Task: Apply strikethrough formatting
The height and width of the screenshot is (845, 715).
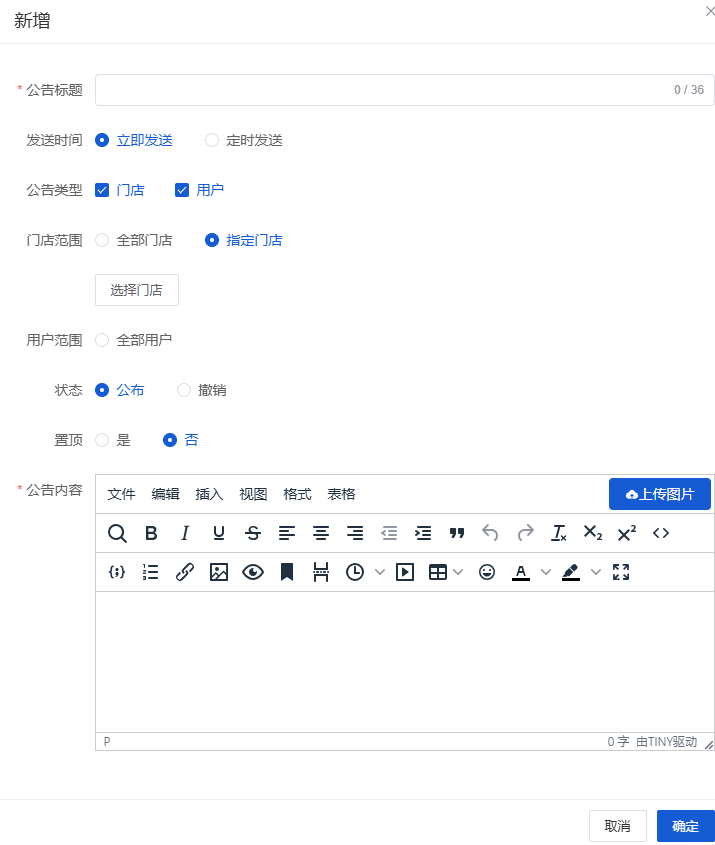Action: 253,533
